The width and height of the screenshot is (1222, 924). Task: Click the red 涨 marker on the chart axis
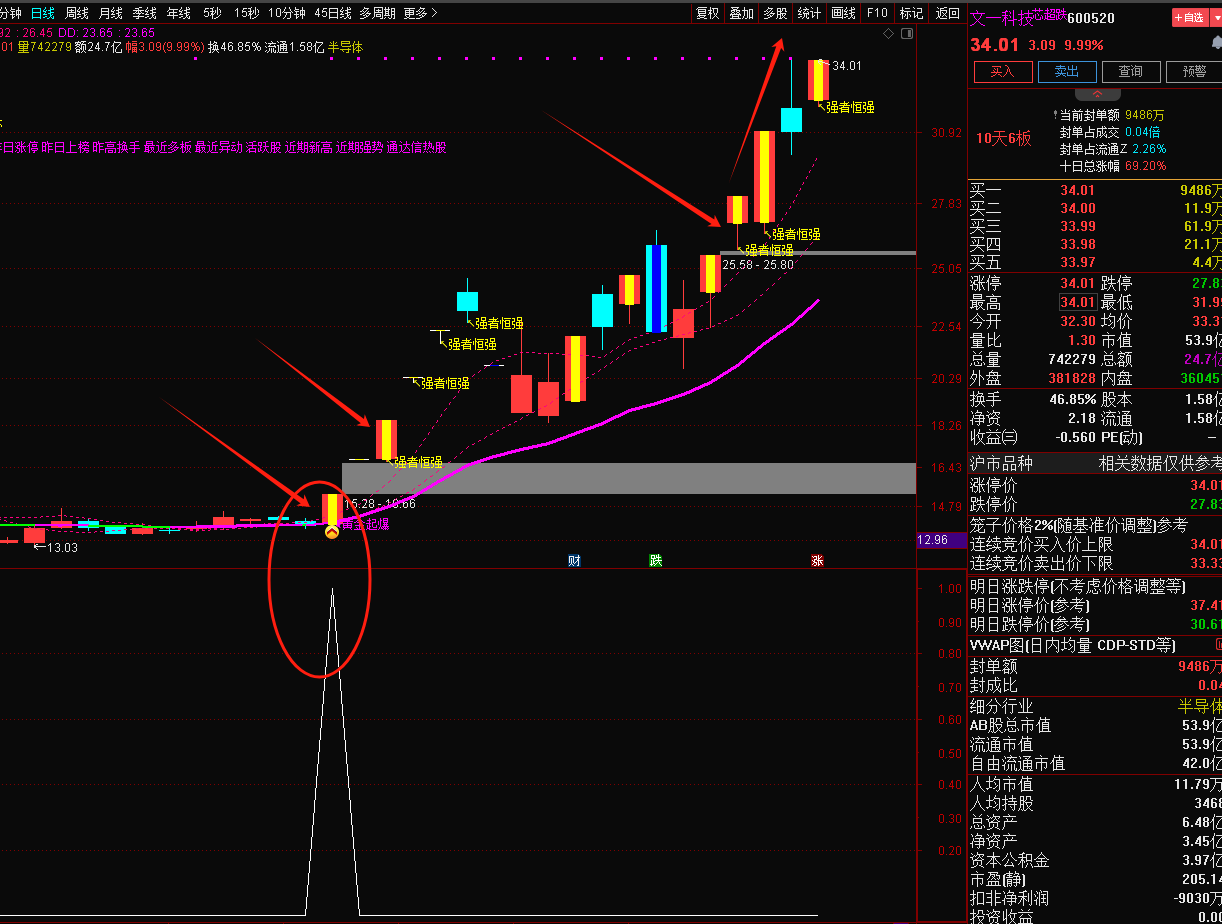pos(817,560)
